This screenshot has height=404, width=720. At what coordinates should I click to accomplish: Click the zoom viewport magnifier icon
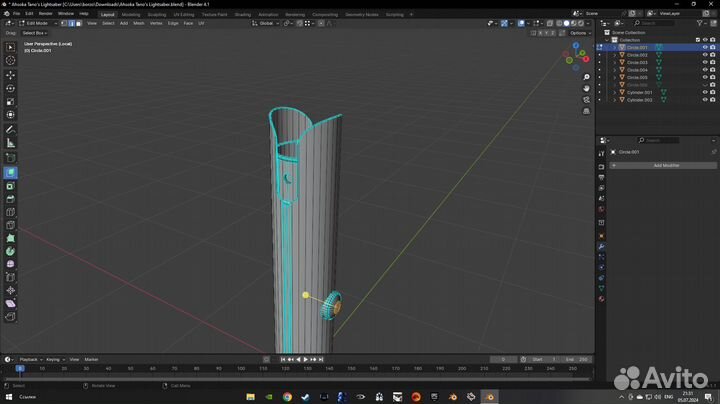(586, 77)
